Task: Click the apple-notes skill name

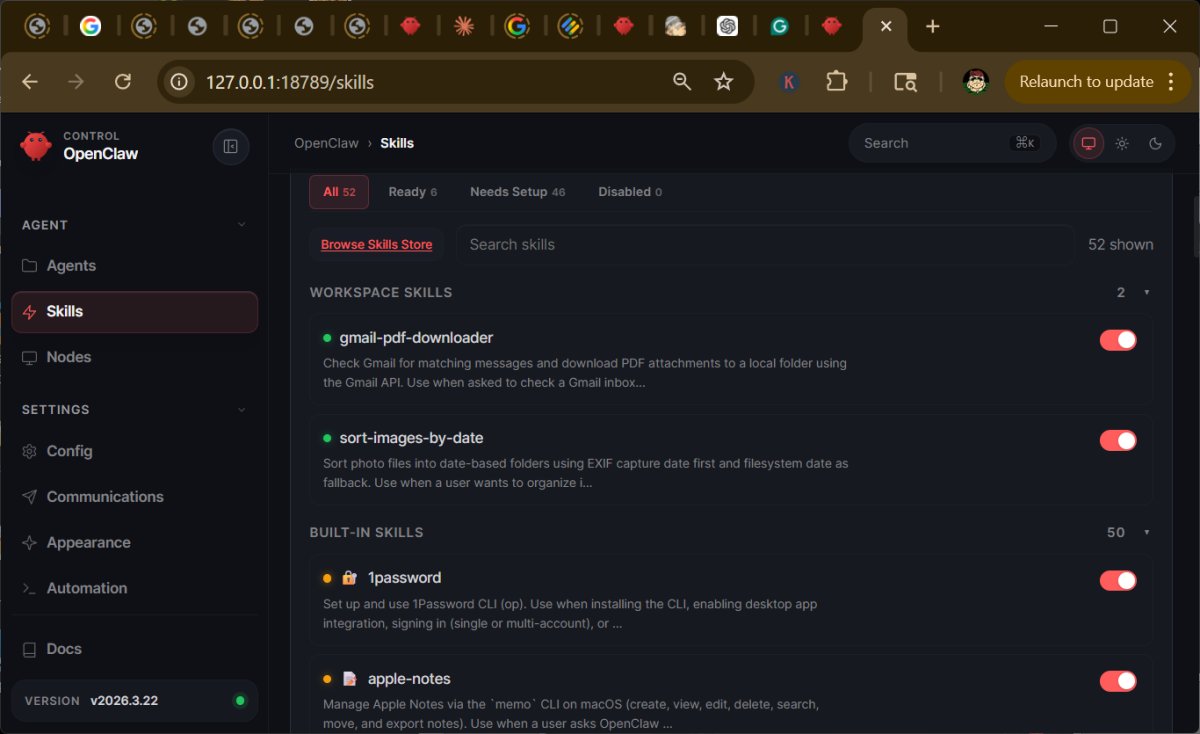Action: pos(408,679)
